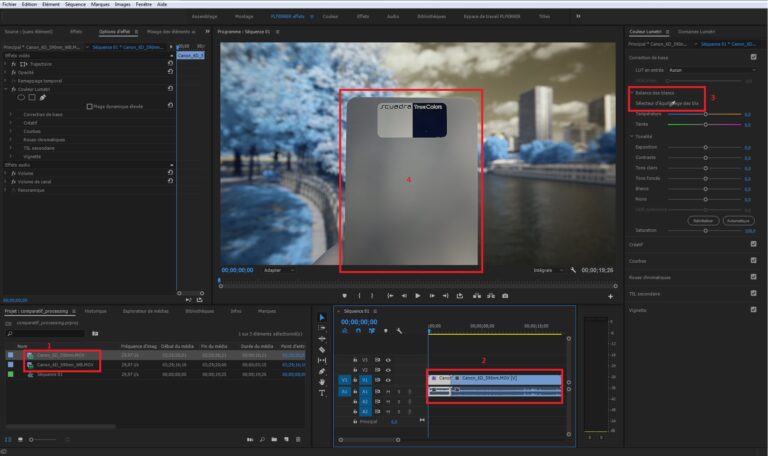Expand Roues chromatiques in effect options
768x456 pixels.
click(11, 140)
